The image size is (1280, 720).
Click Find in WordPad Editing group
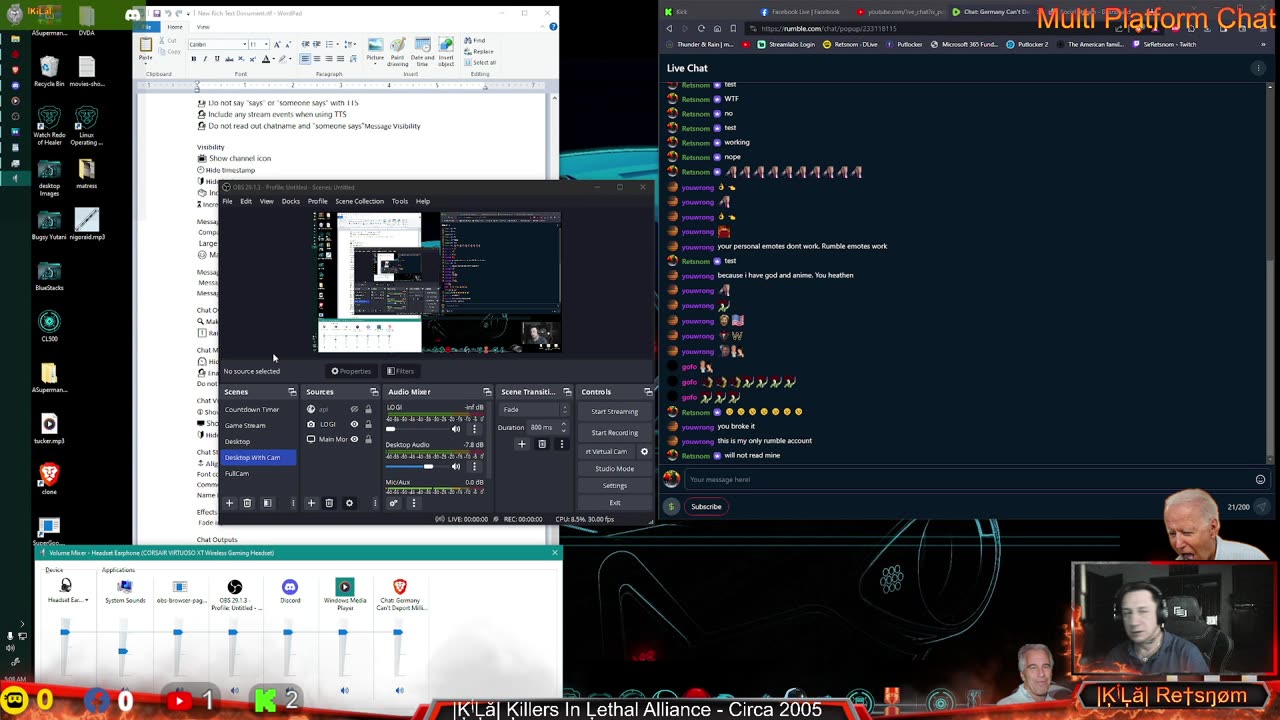click(x=474, y=41)
